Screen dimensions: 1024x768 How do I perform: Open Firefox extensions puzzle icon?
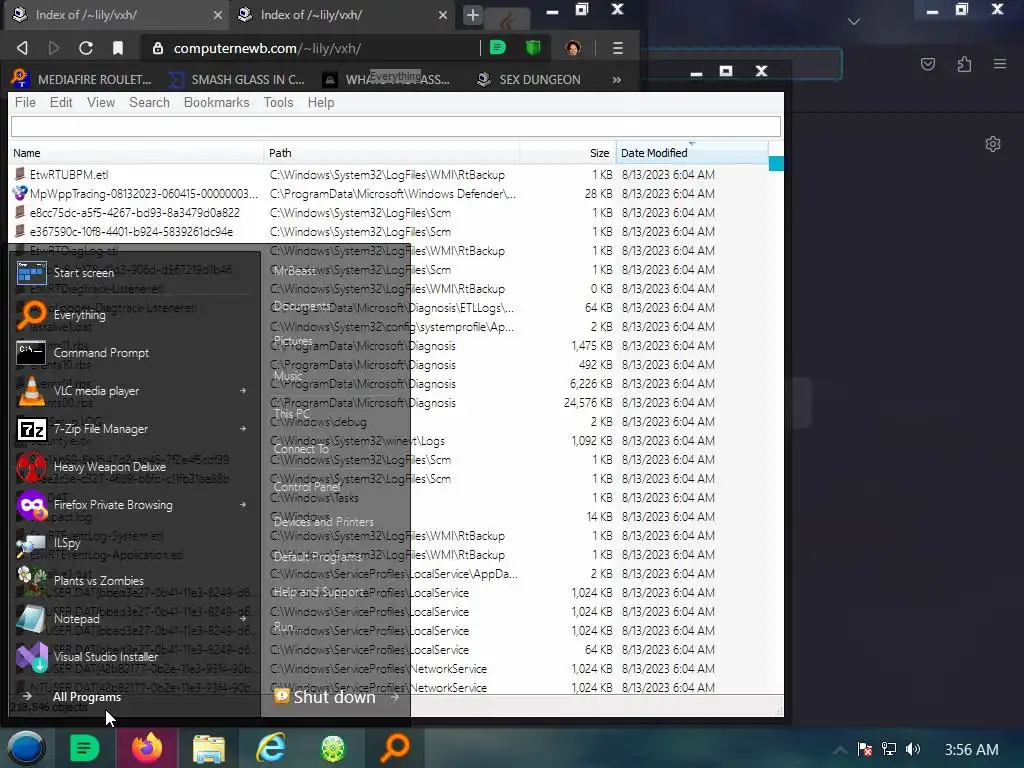pos(964,64)
